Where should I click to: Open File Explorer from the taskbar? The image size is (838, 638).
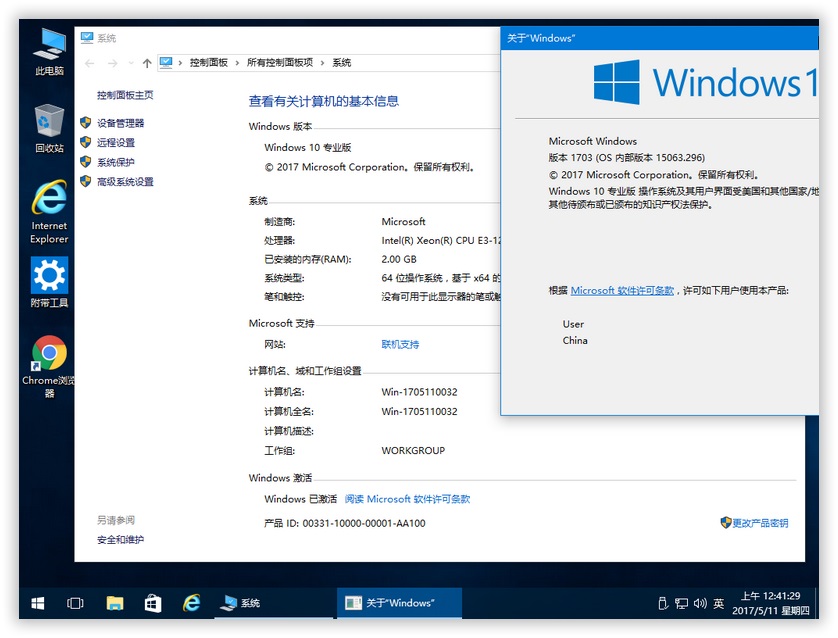(x=114, y=603)
